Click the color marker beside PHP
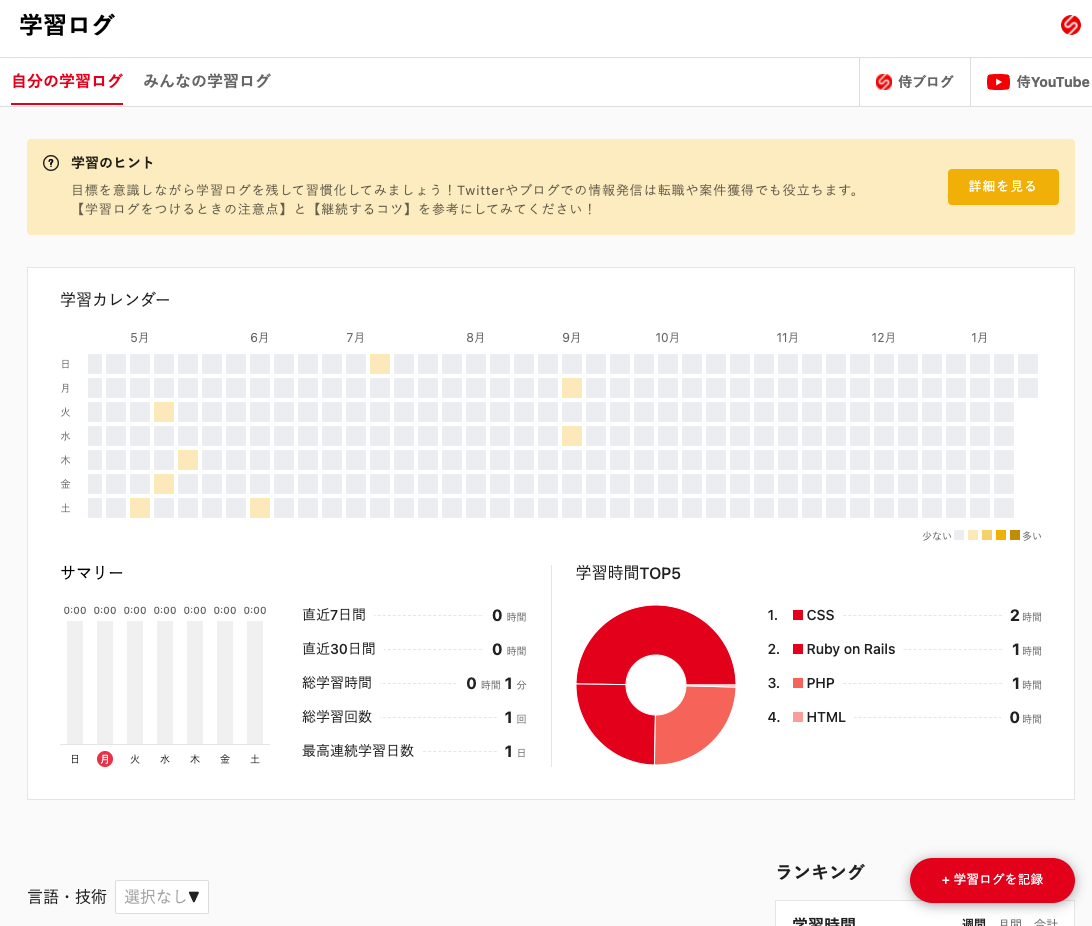The image size is (1092, 926). point(797,683)
